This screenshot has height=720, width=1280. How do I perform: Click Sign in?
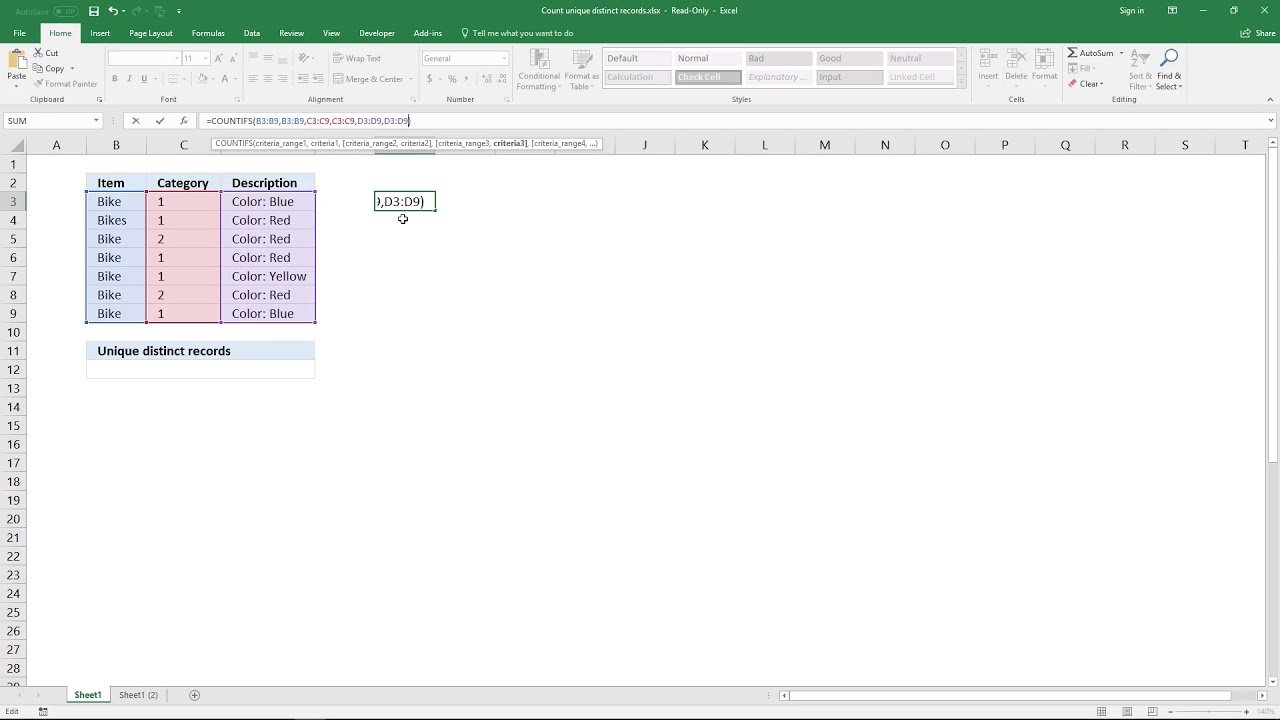[1132, 11]
